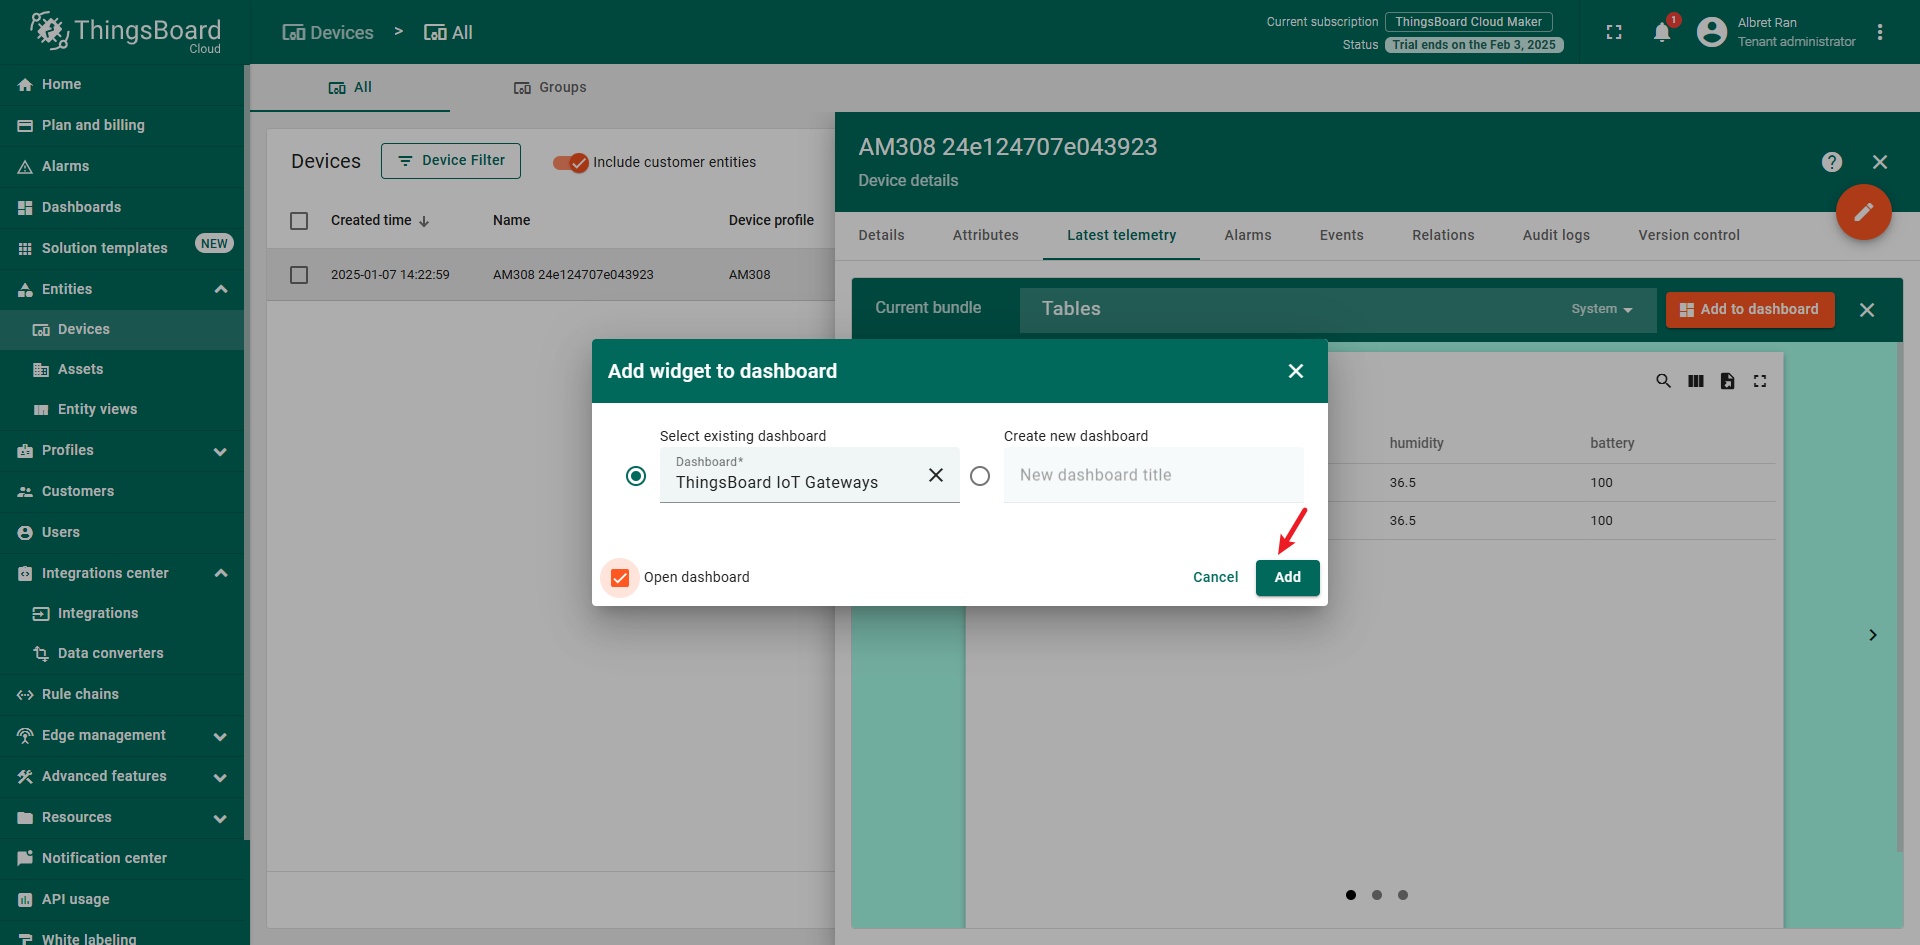The image size is (1920, 945).
Task: Check the select-all devices checkbox
Action: coord(299,221)
